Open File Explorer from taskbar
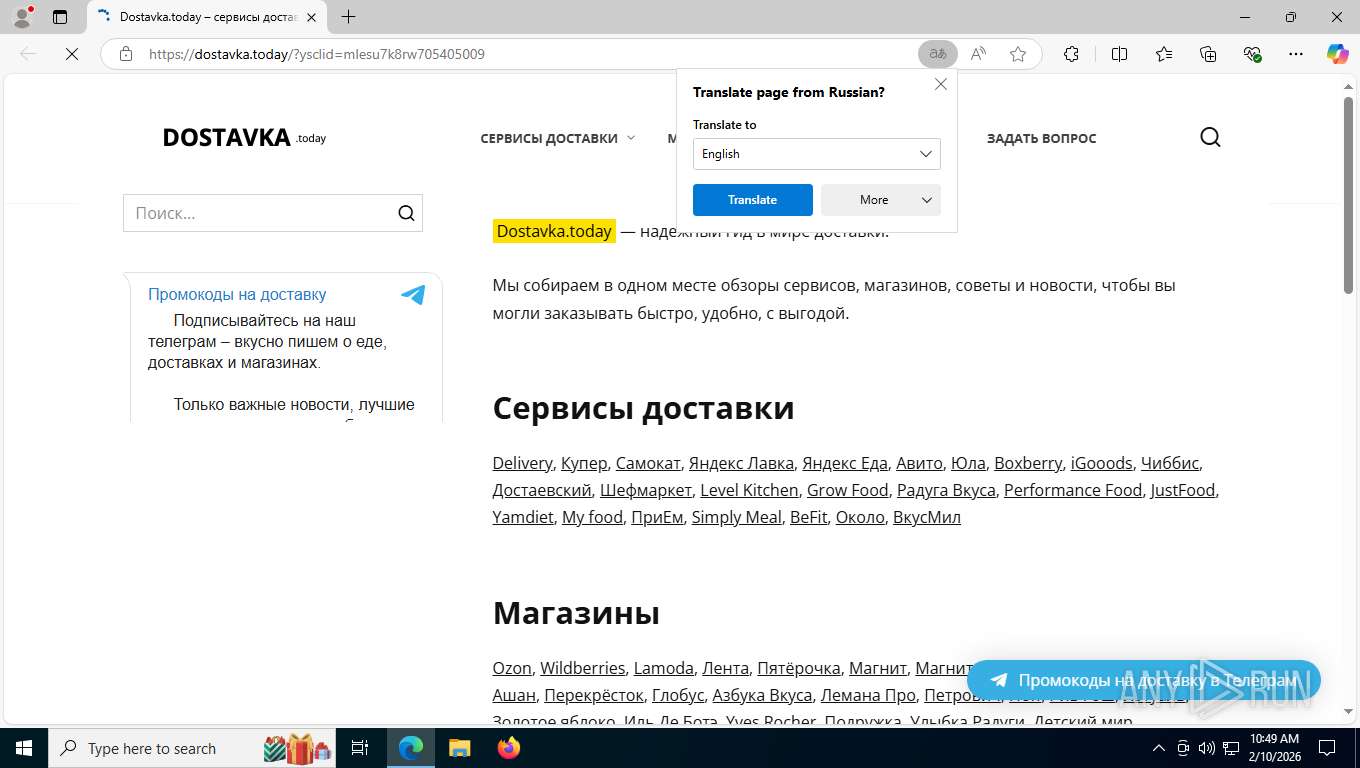 (459, 748)
